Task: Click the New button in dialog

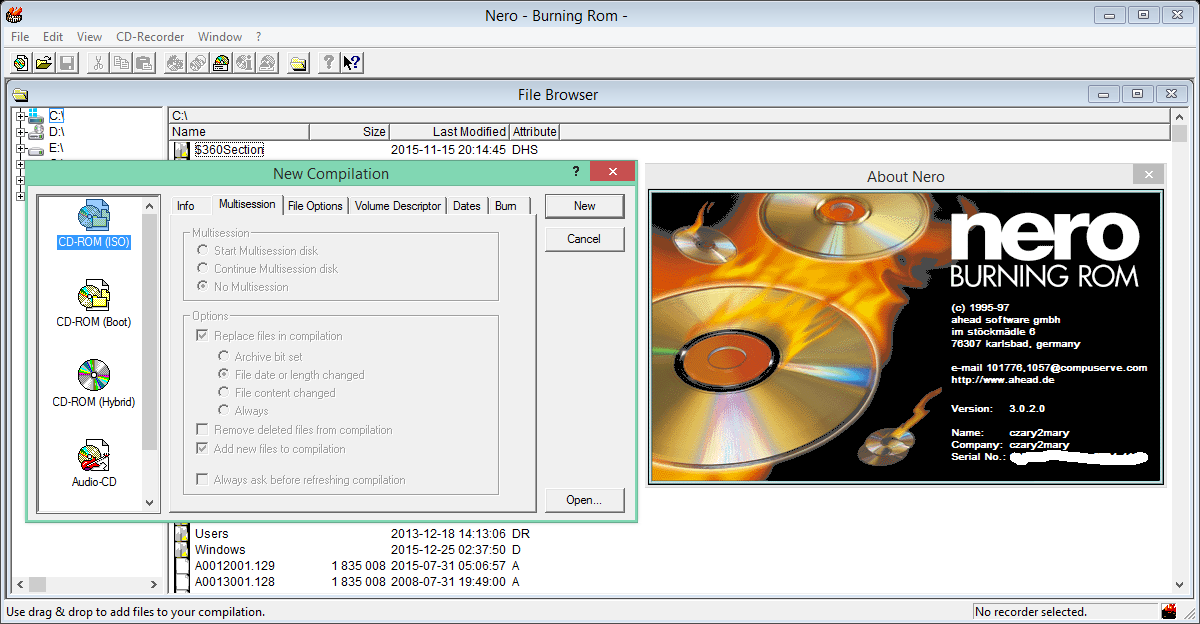Action: tap(585, 206)
